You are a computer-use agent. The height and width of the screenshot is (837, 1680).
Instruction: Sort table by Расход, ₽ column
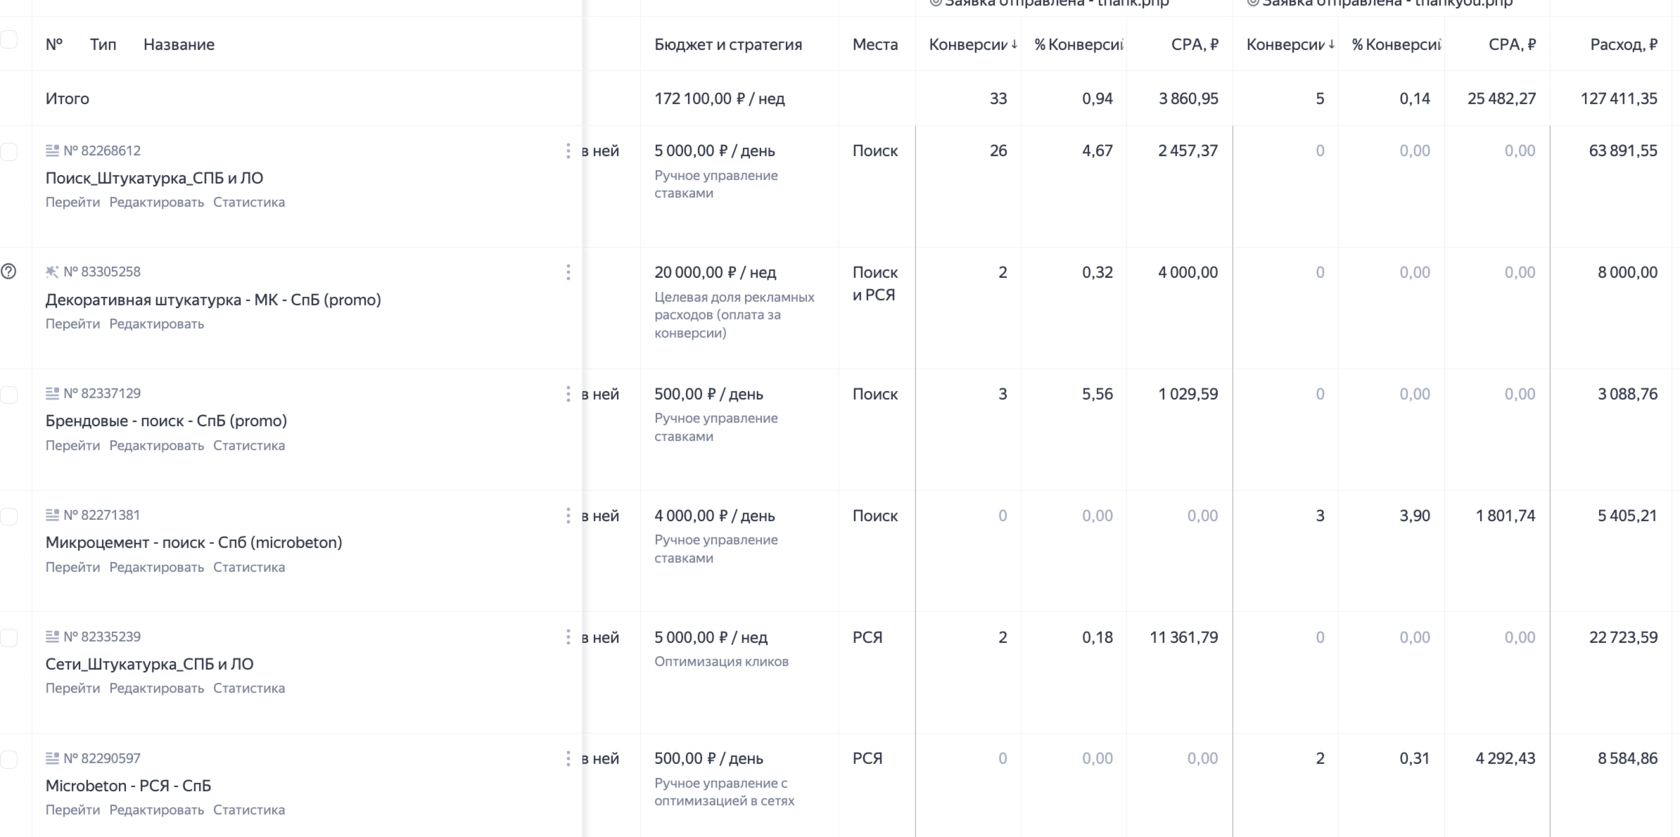(1623, 44)
